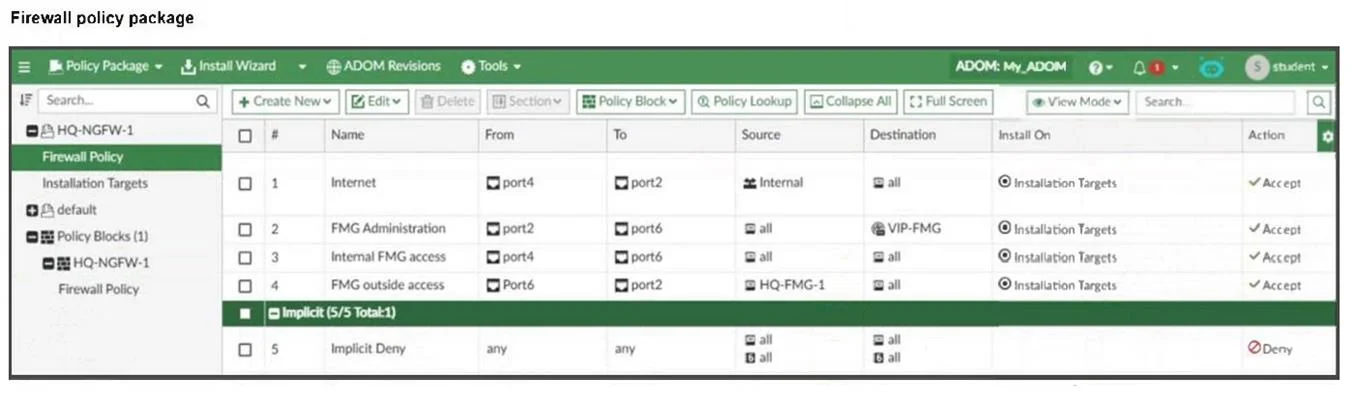Click port6 in Internal FMG access row

tap(638, 257)
